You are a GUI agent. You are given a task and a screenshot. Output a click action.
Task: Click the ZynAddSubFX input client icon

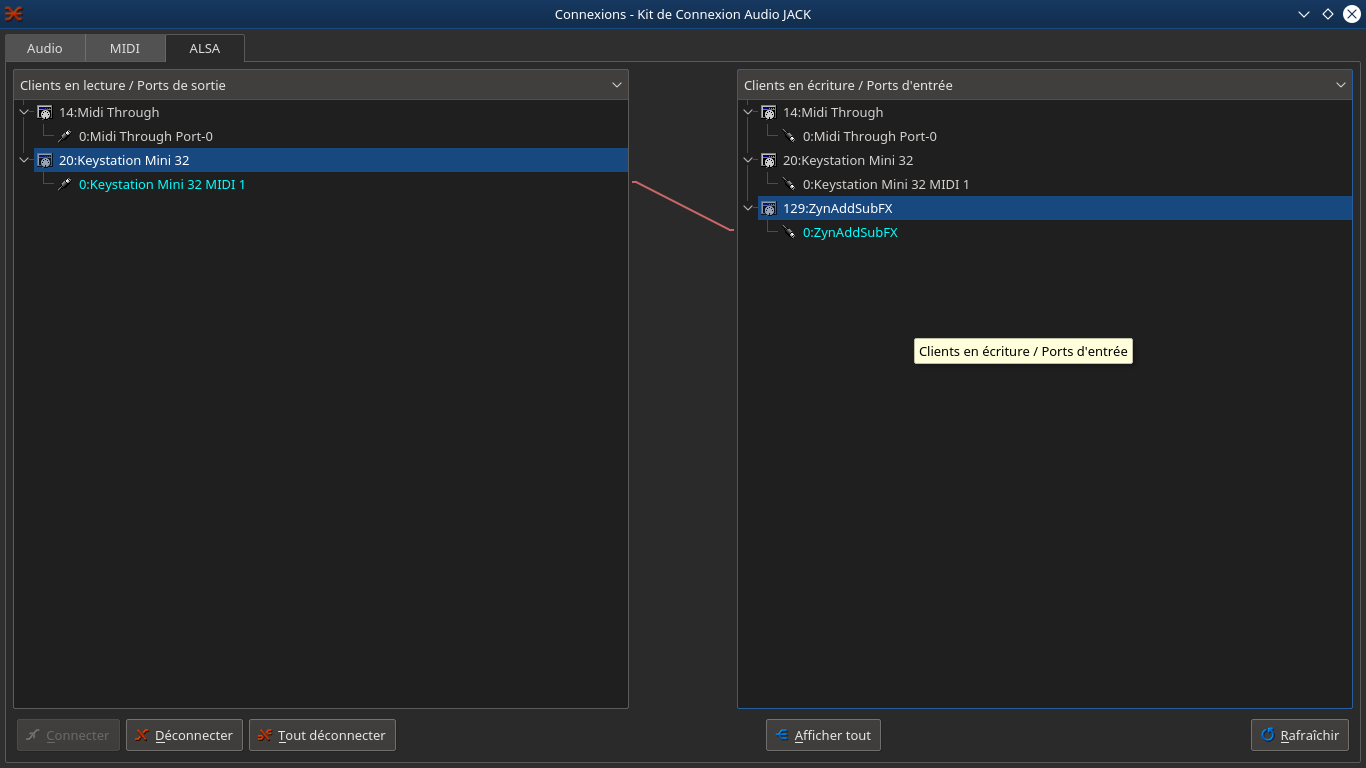coord(768,209)
